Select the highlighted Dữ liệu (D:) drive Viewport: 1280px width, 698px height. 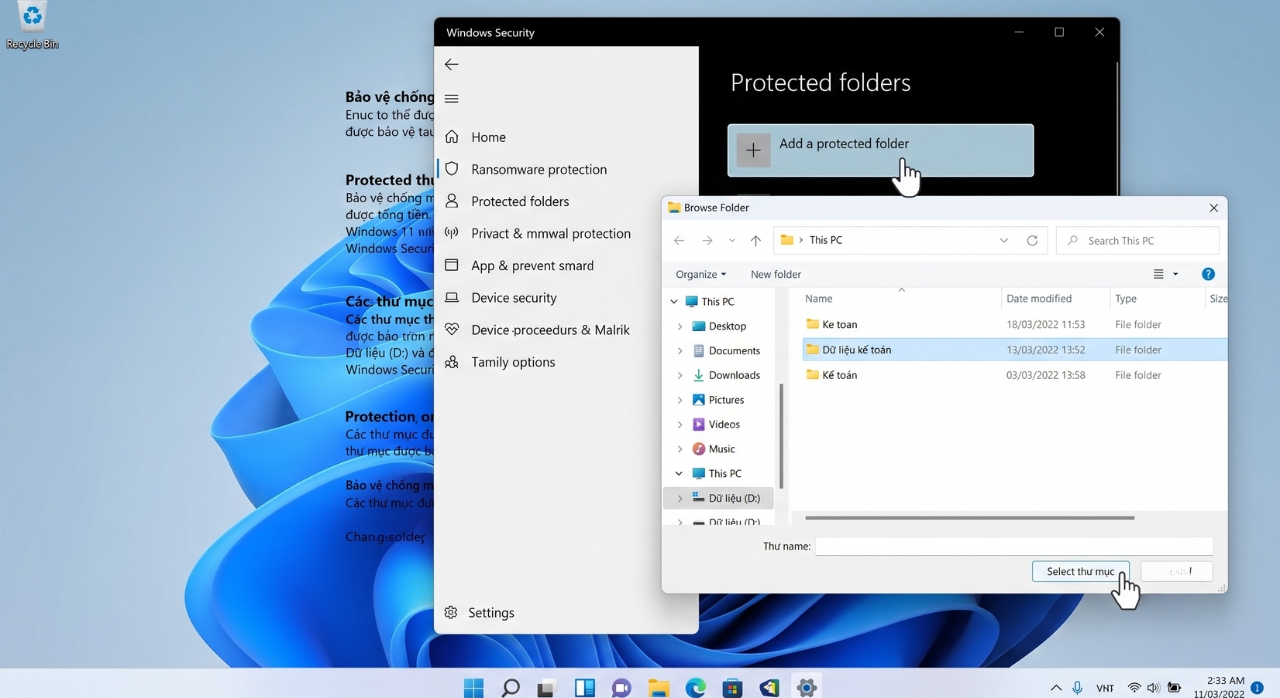click(719, 498)
